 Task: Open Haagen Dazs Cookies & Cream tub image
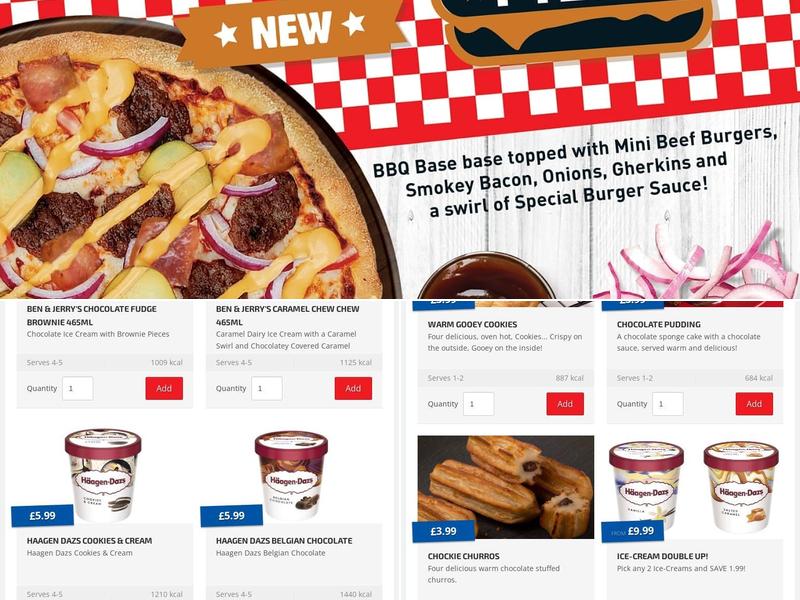(x=103, y=475)
